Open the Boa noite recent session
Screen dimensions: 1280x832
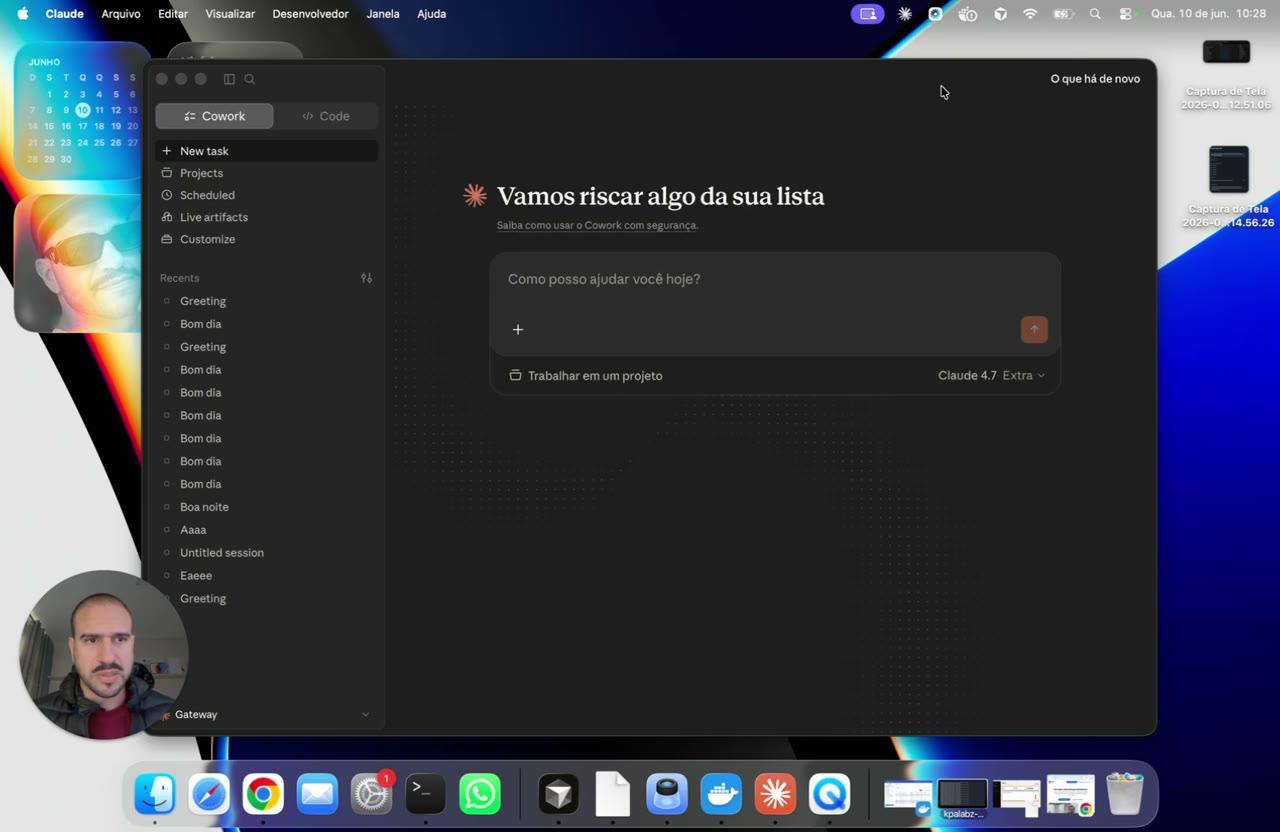point(266,507)
